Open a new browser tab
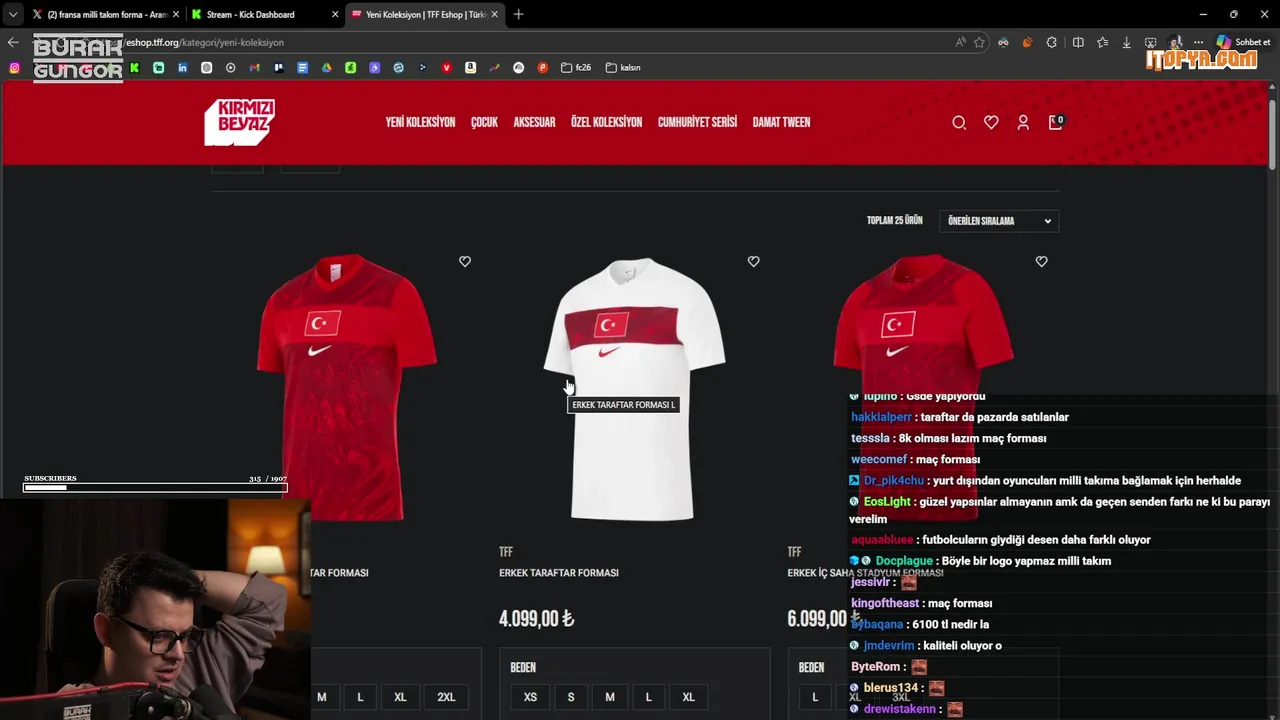The width and height of the screenshot is (1280, 720). pyautogui.click(x=518, y=14)
